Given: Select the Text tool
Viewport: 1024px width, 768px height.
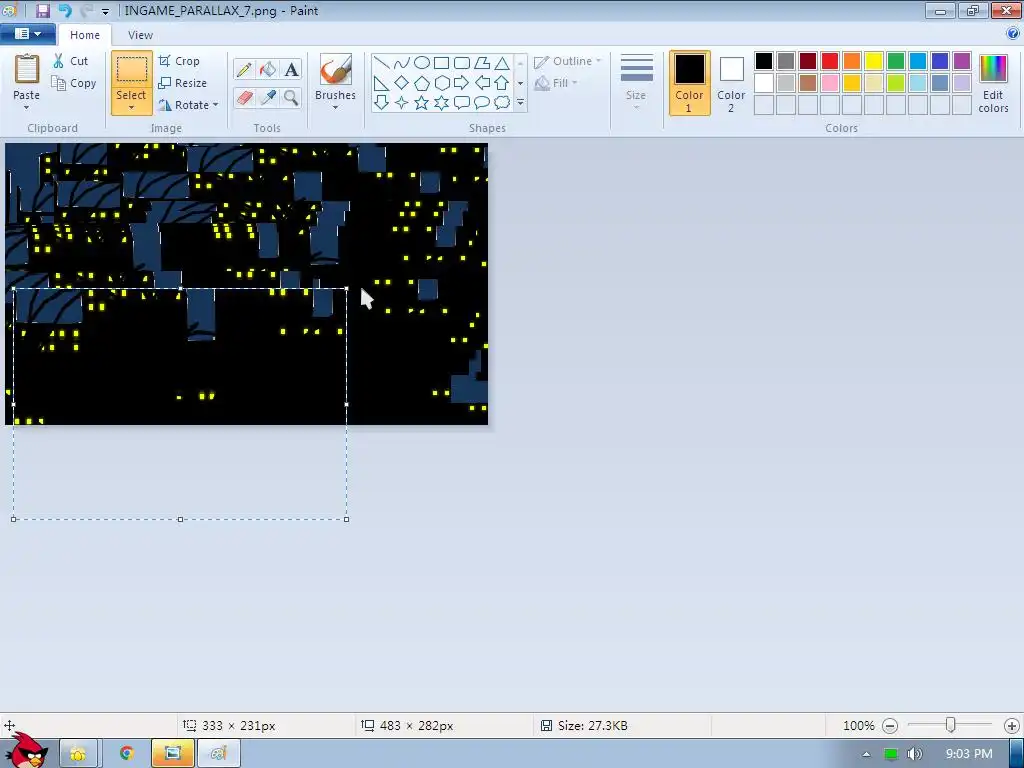Looking at the screenshot, I should [x=291, y=70].
